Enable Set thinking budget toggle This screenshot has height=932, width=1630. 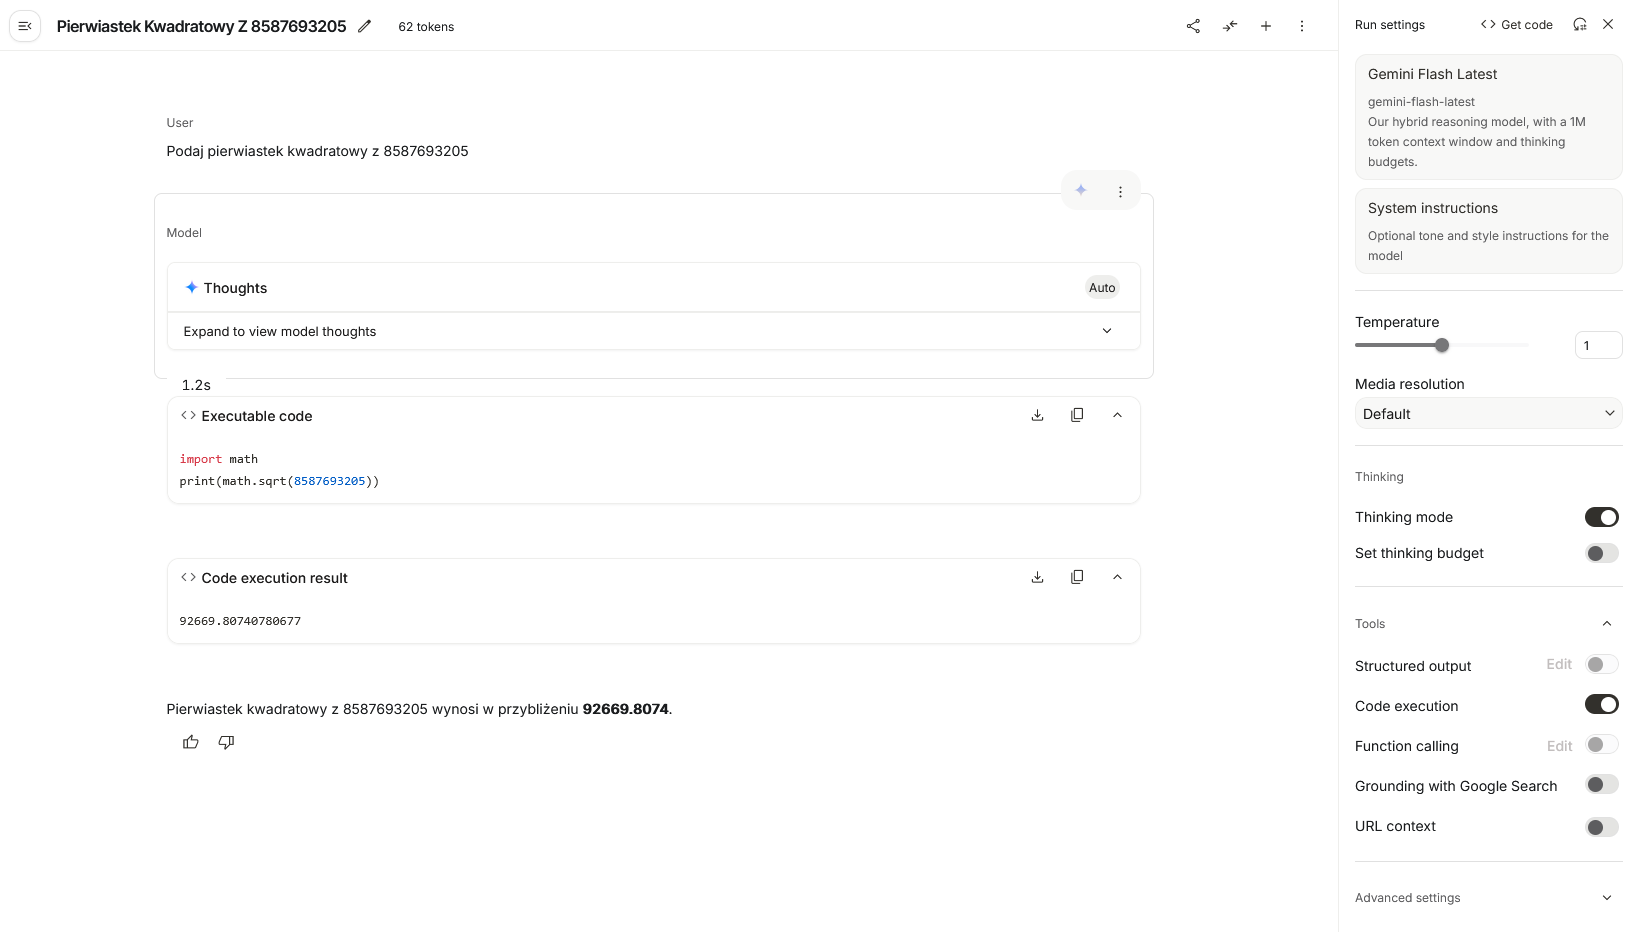point(1601,553)
